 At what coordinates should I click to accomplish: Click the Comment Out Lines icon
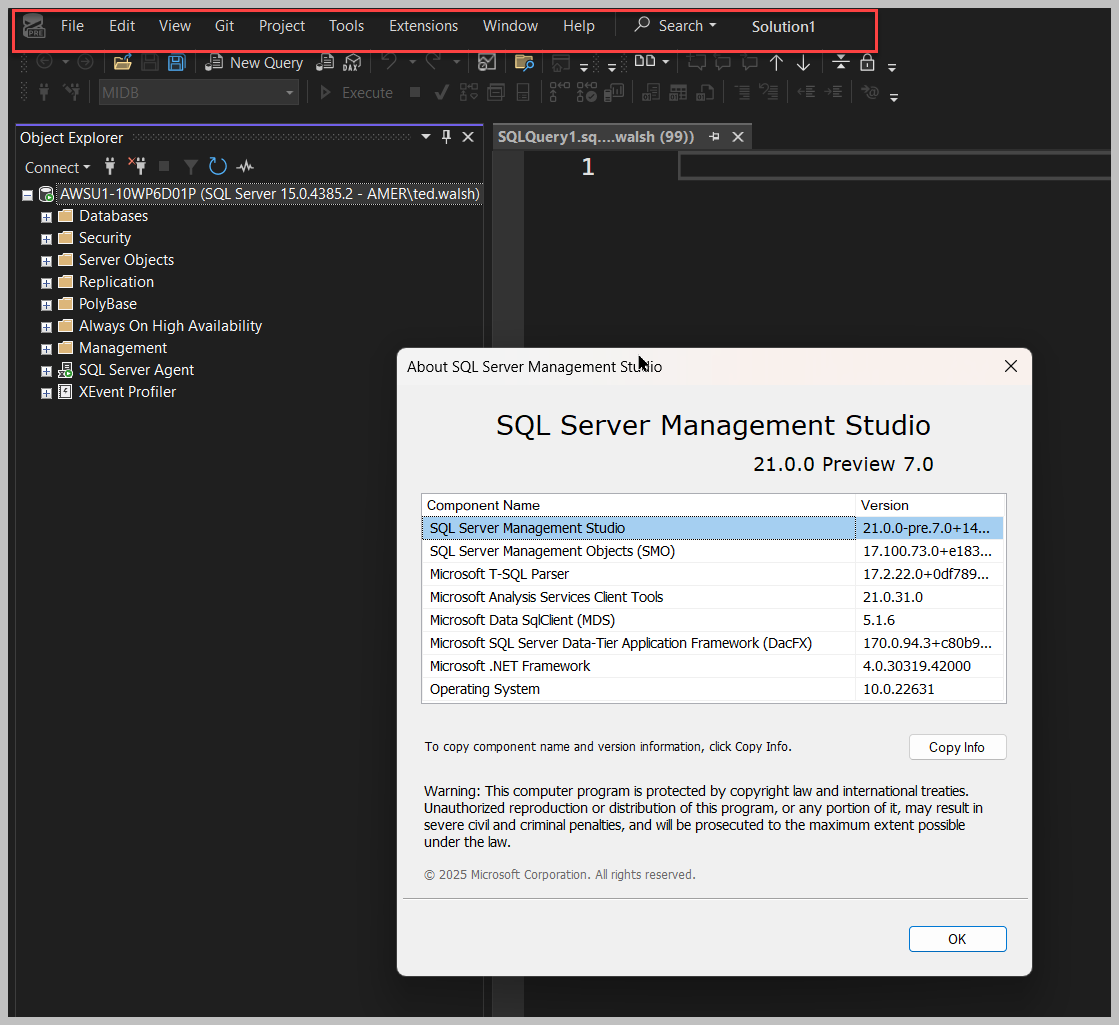click(x=742, y=92)
